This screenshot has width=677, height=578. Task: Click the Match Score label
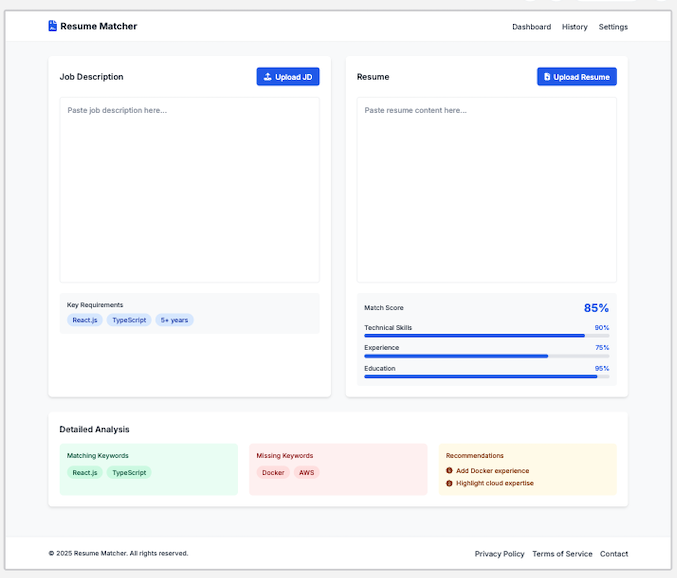(x=384, y=308)
